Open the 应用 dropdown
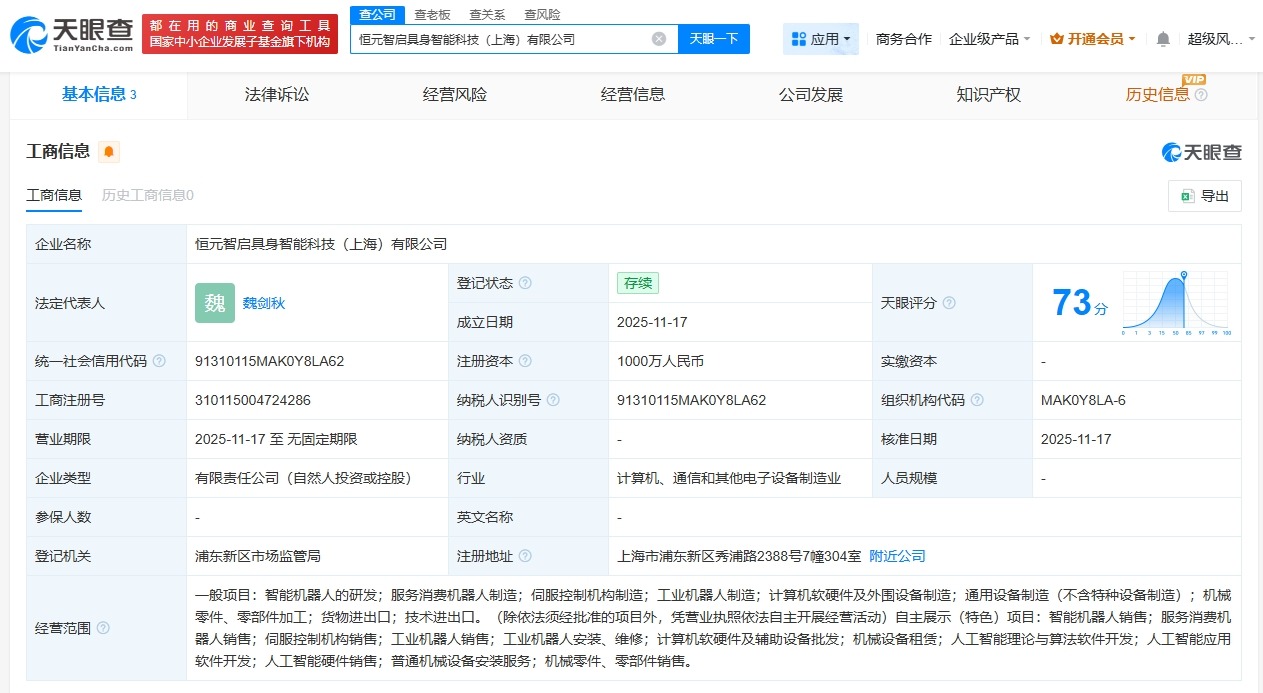Screen dimensions: 1263x693 click(x=819, y=38)
